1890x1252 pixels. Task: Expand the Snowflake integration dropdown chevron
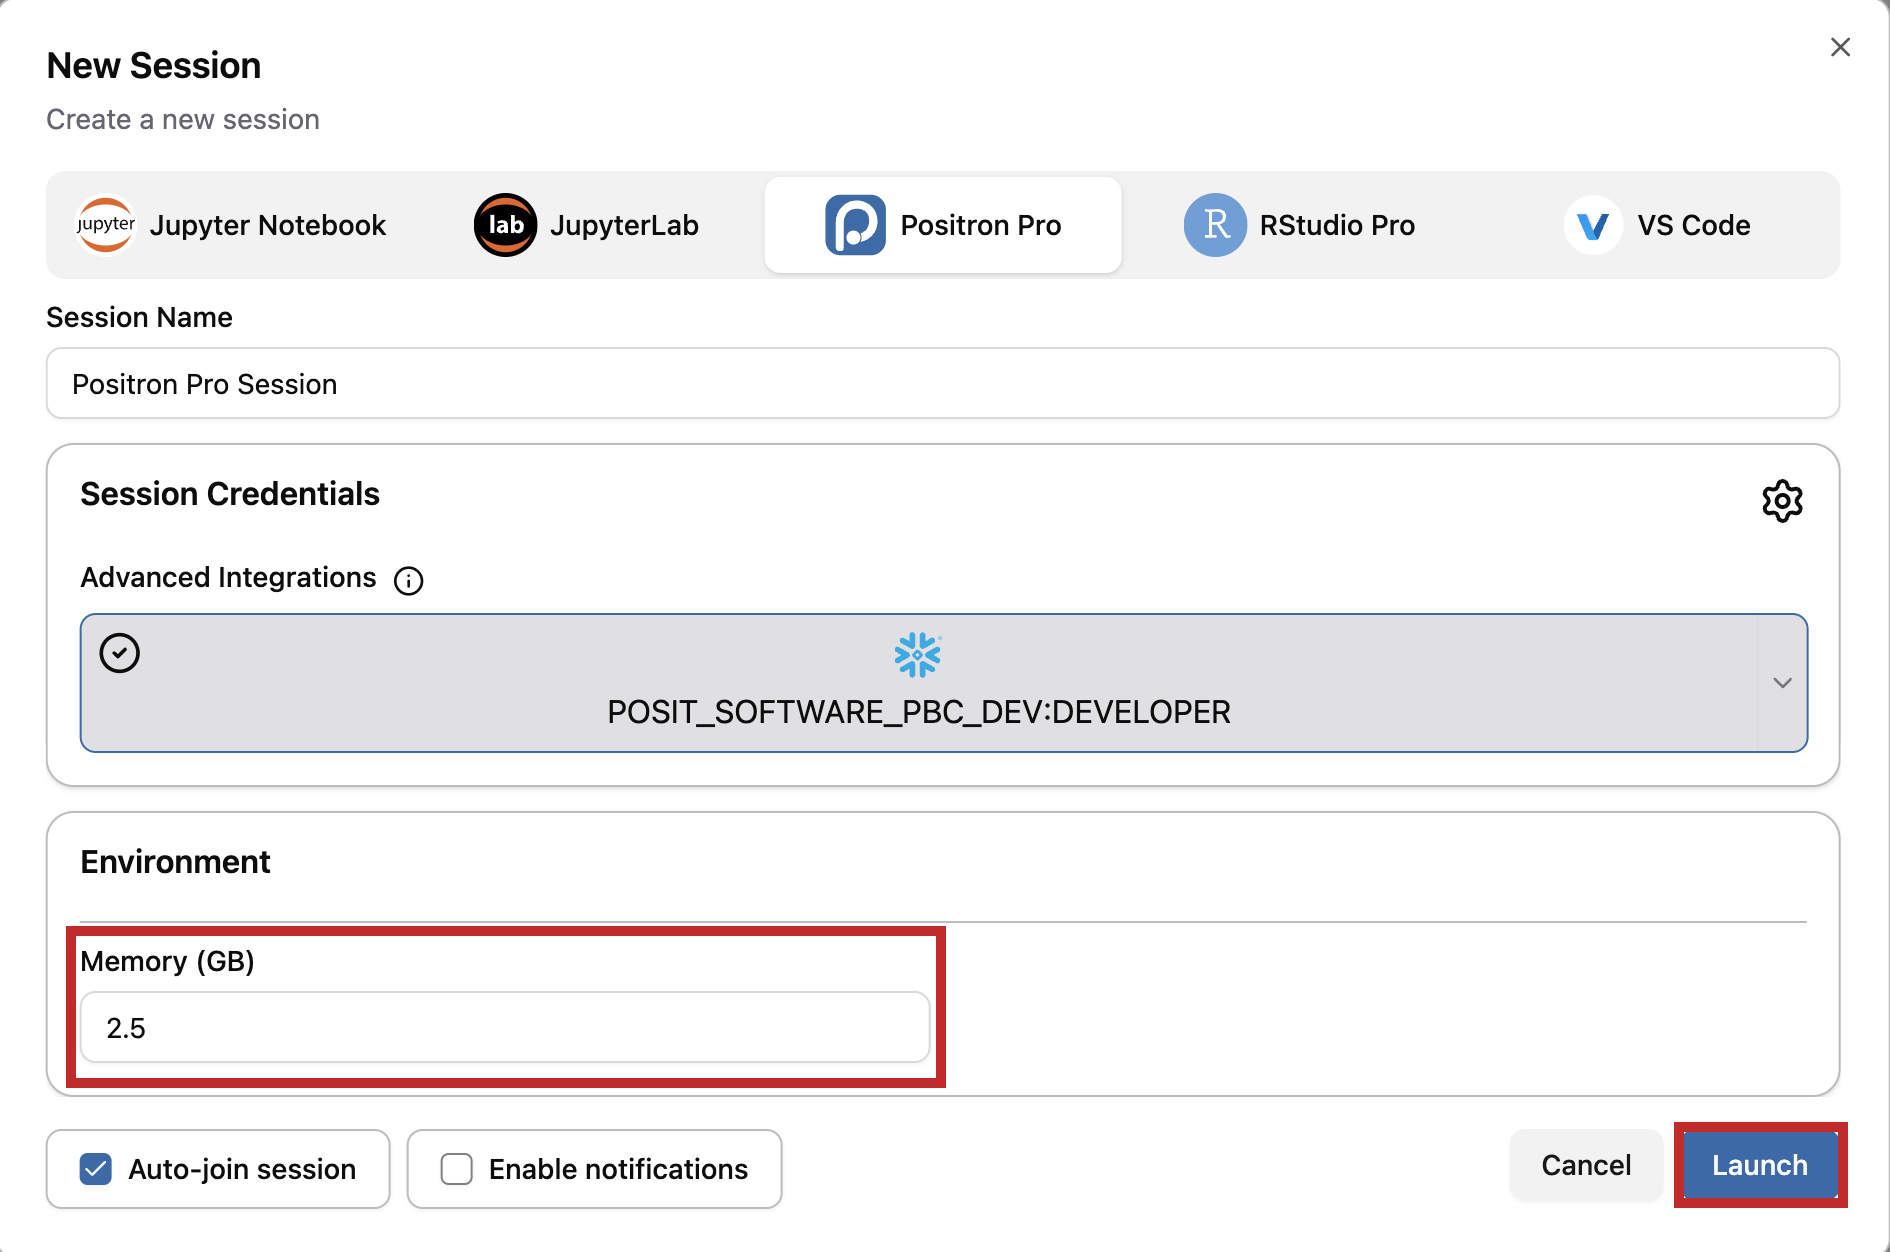click(1782, 683)
